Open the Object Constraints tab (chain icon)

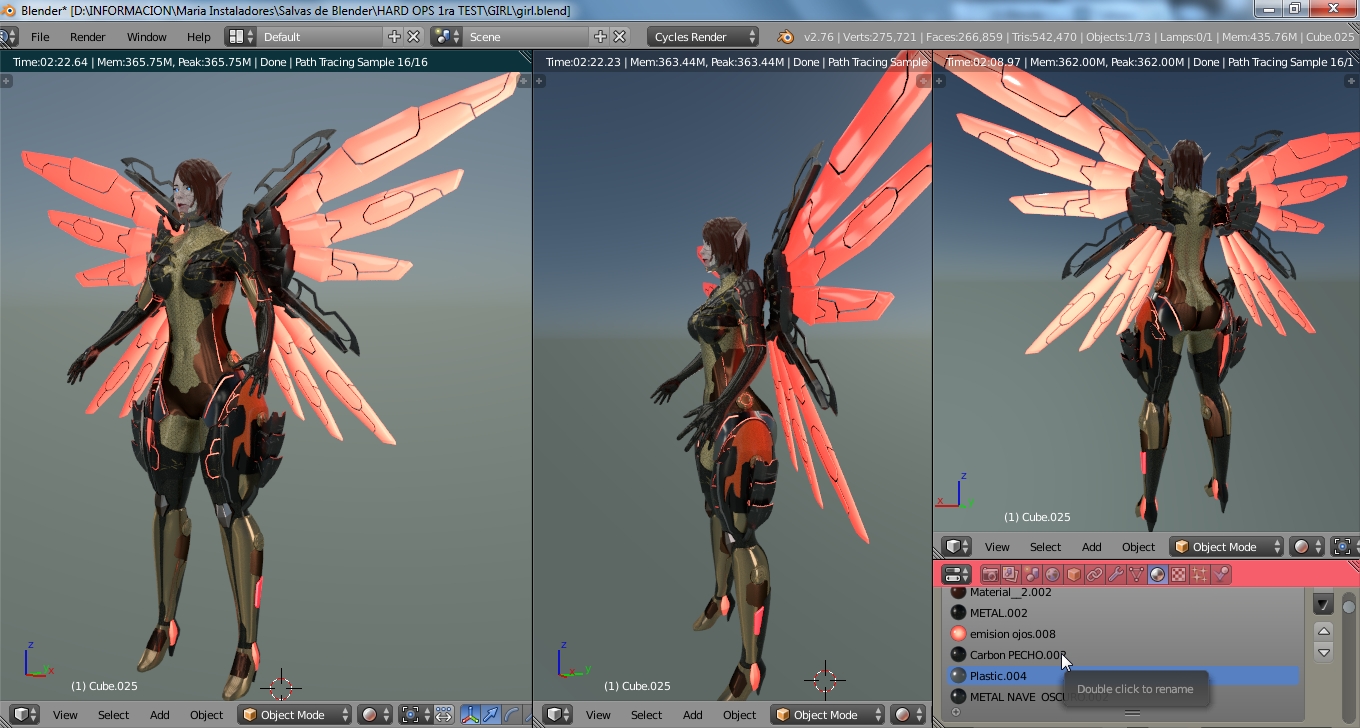coord(1094,574)
